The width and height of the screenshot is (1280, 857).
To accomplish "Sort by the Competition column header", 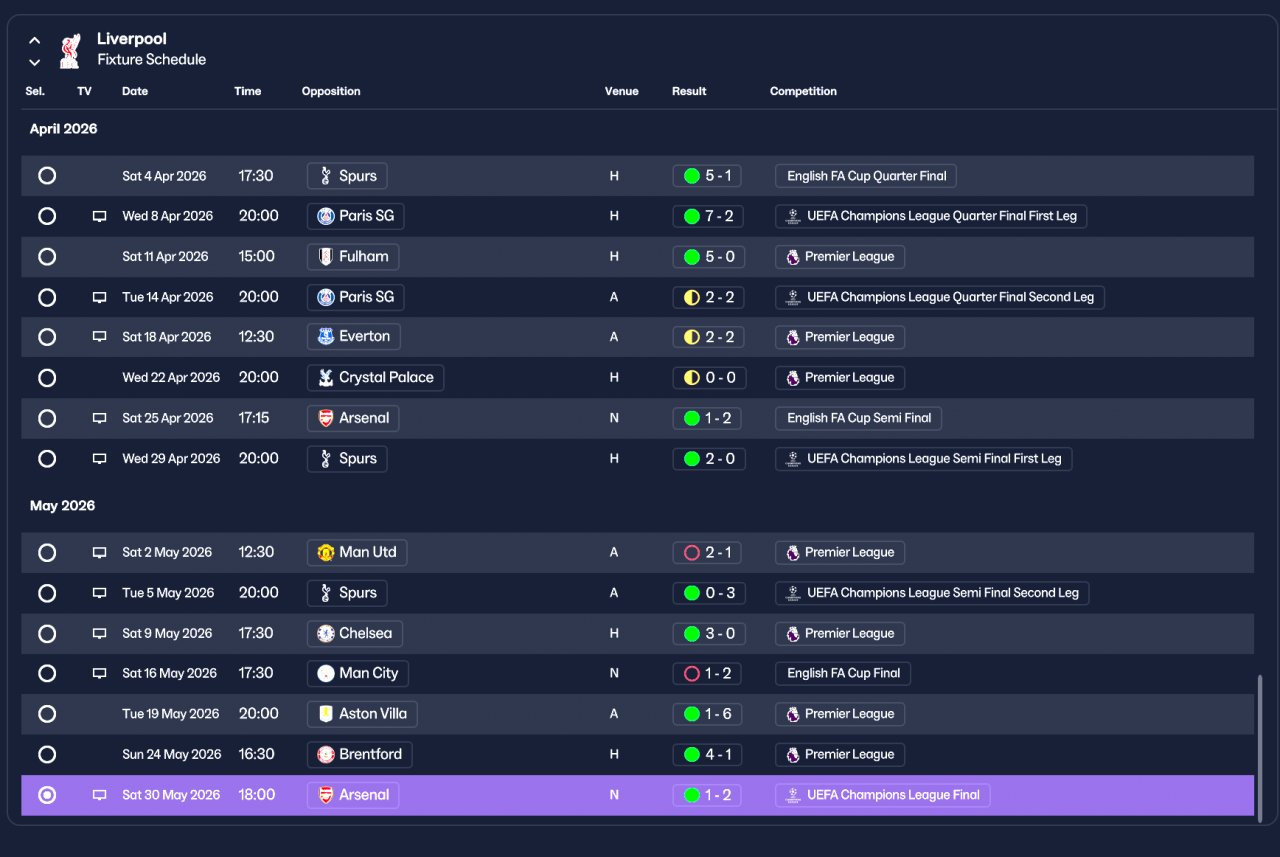I will tap(803, 91).
